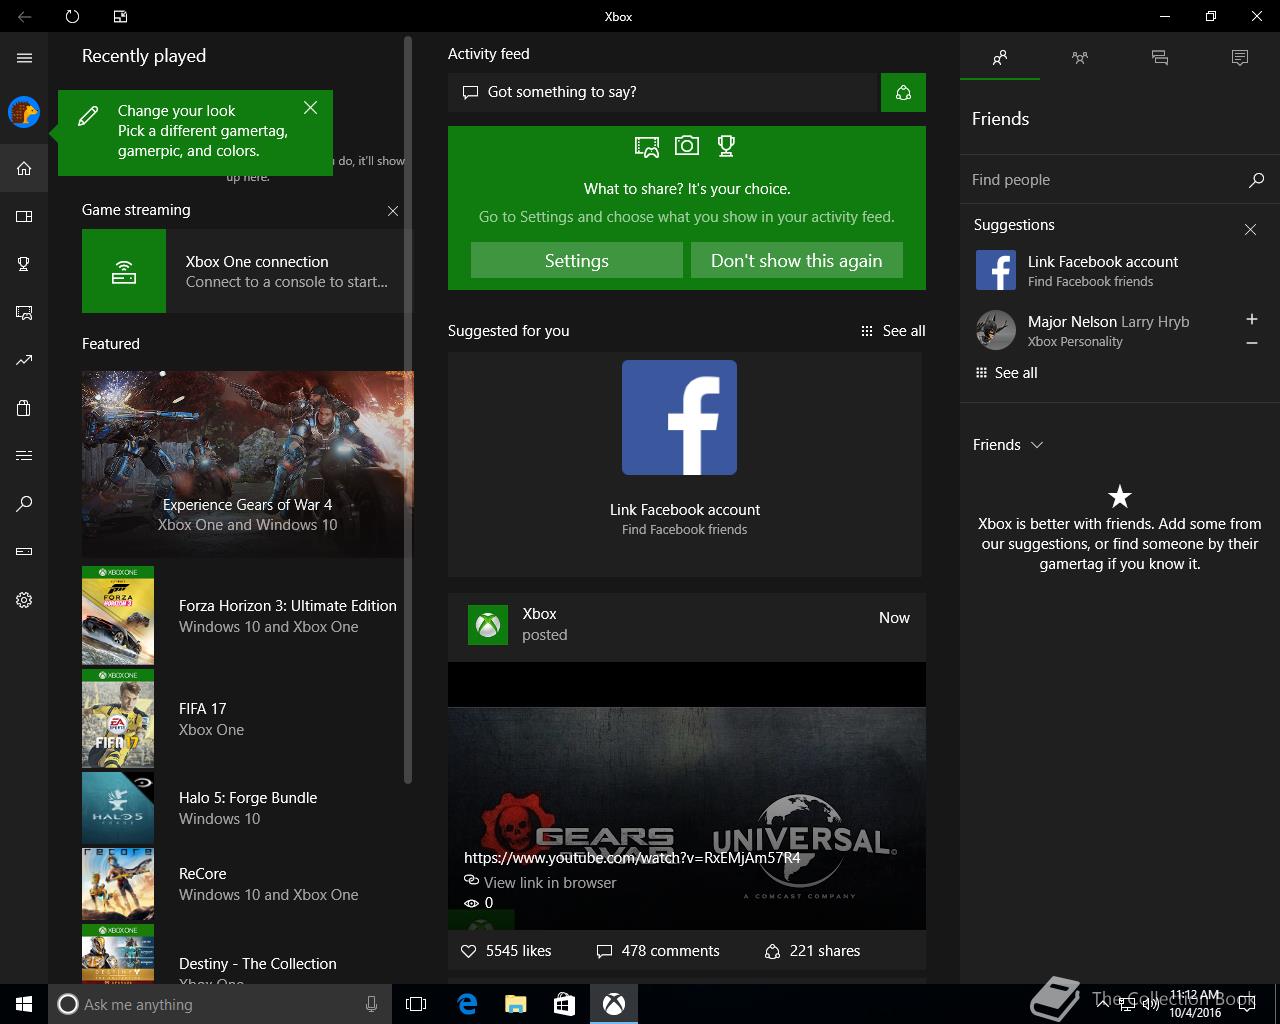Click See all under friend Suggestions
Viewport: 1280px width, 1024px height.
tap(1007, 373)
